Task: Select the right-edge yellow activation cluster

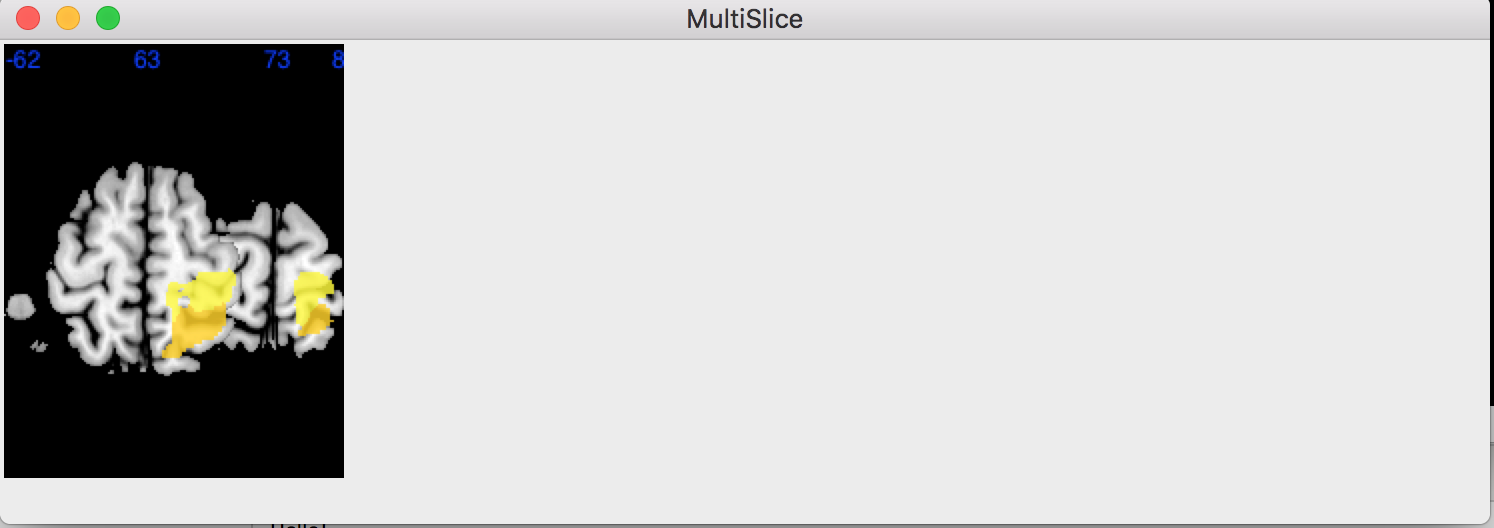Action: [x=312, y=298]
